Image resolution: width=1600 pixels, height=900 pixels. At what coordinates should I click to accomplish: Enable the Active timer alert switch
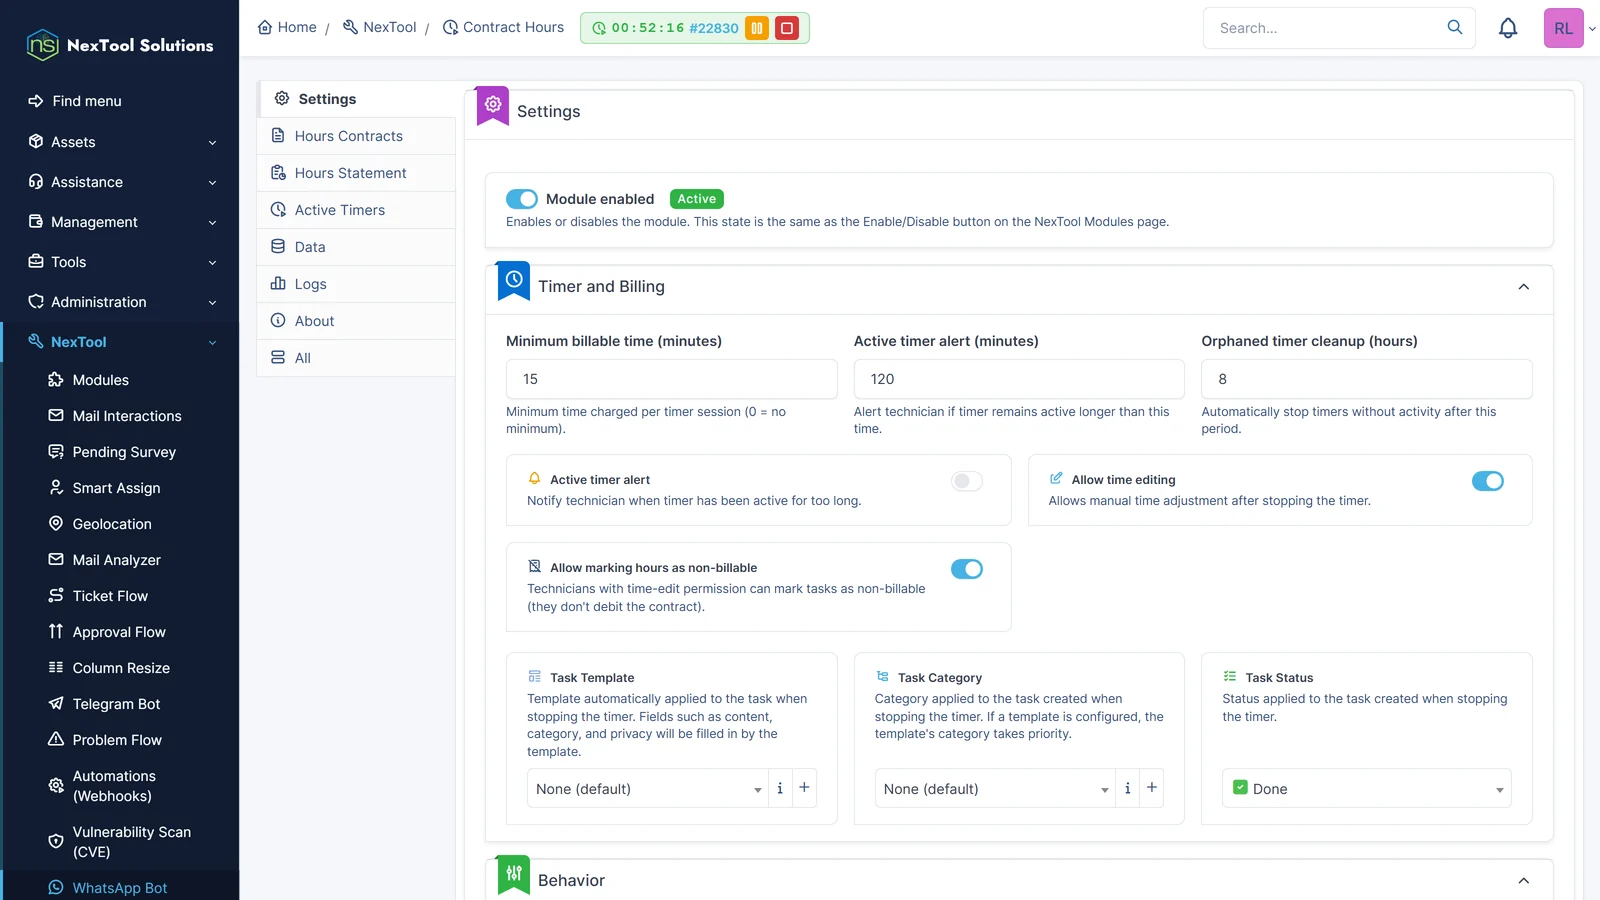click(x=967, y=481)
